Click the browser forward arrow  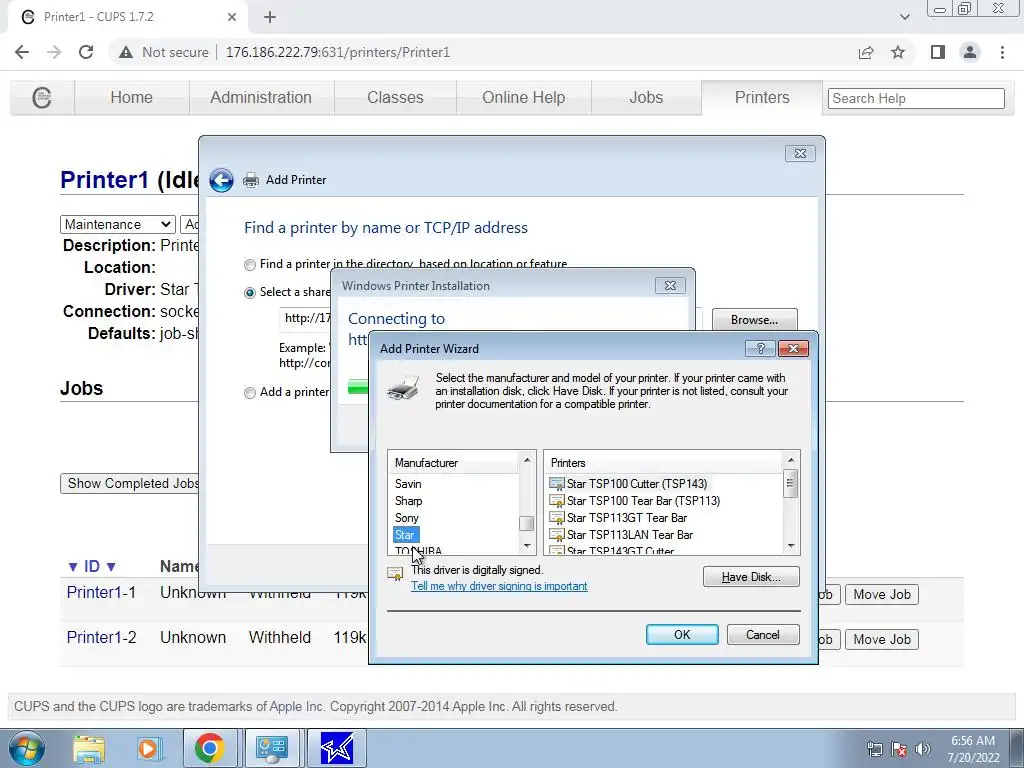coord(54,52)
